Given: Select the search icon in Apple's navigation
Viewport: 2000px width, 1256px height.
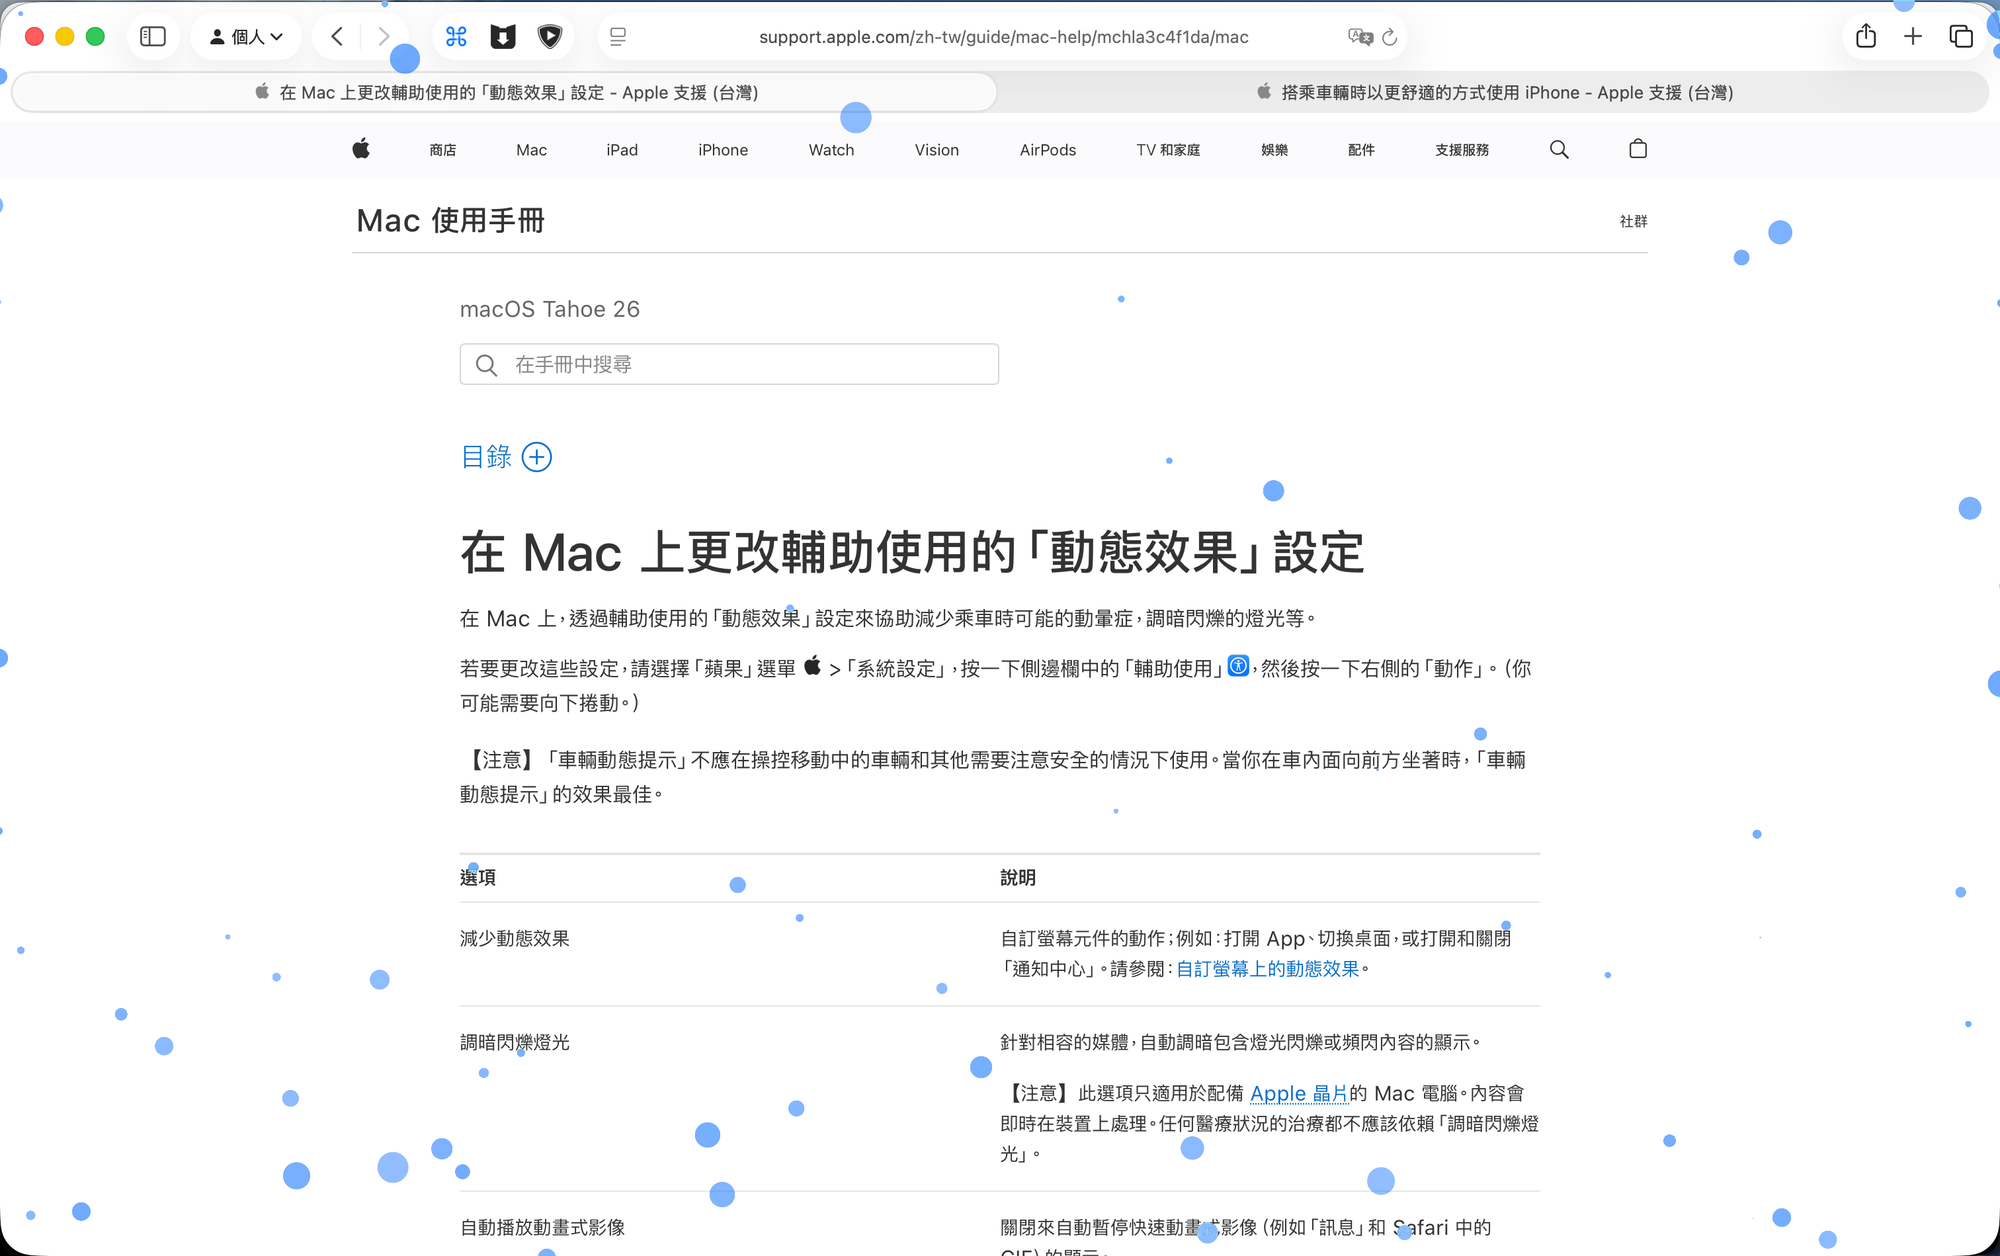Looking at the screenshot, I should pos(1559,150).
